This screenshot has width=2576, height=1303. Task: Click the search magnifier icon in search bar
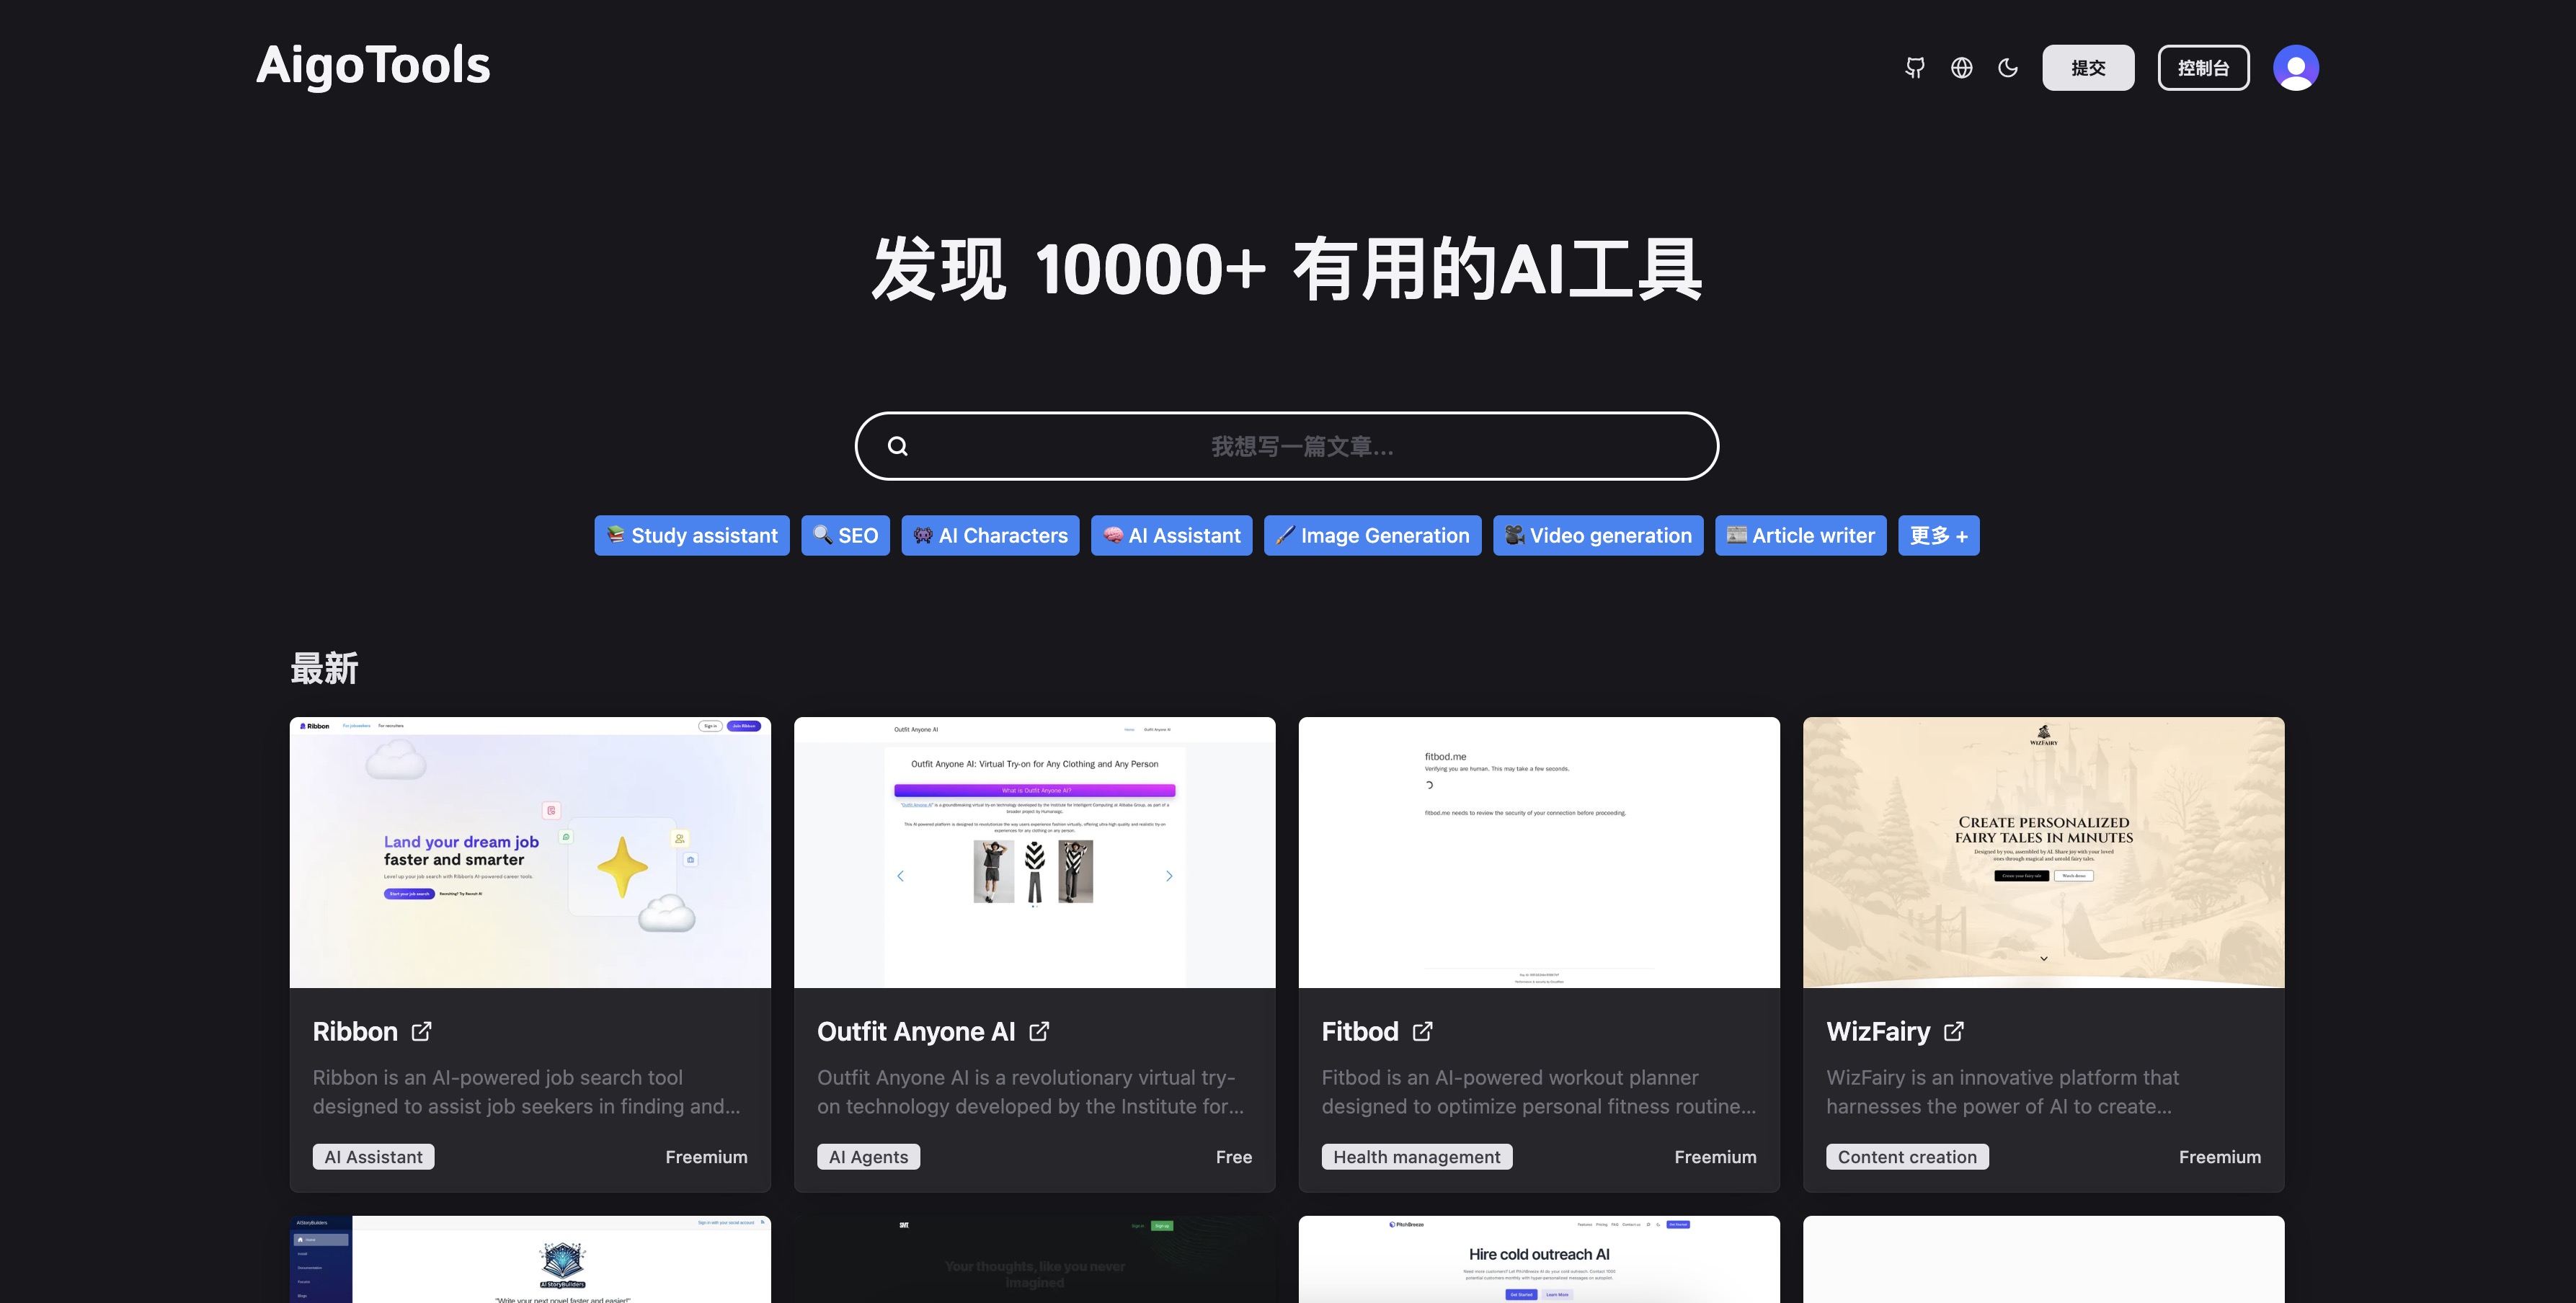tap(897, 445)
